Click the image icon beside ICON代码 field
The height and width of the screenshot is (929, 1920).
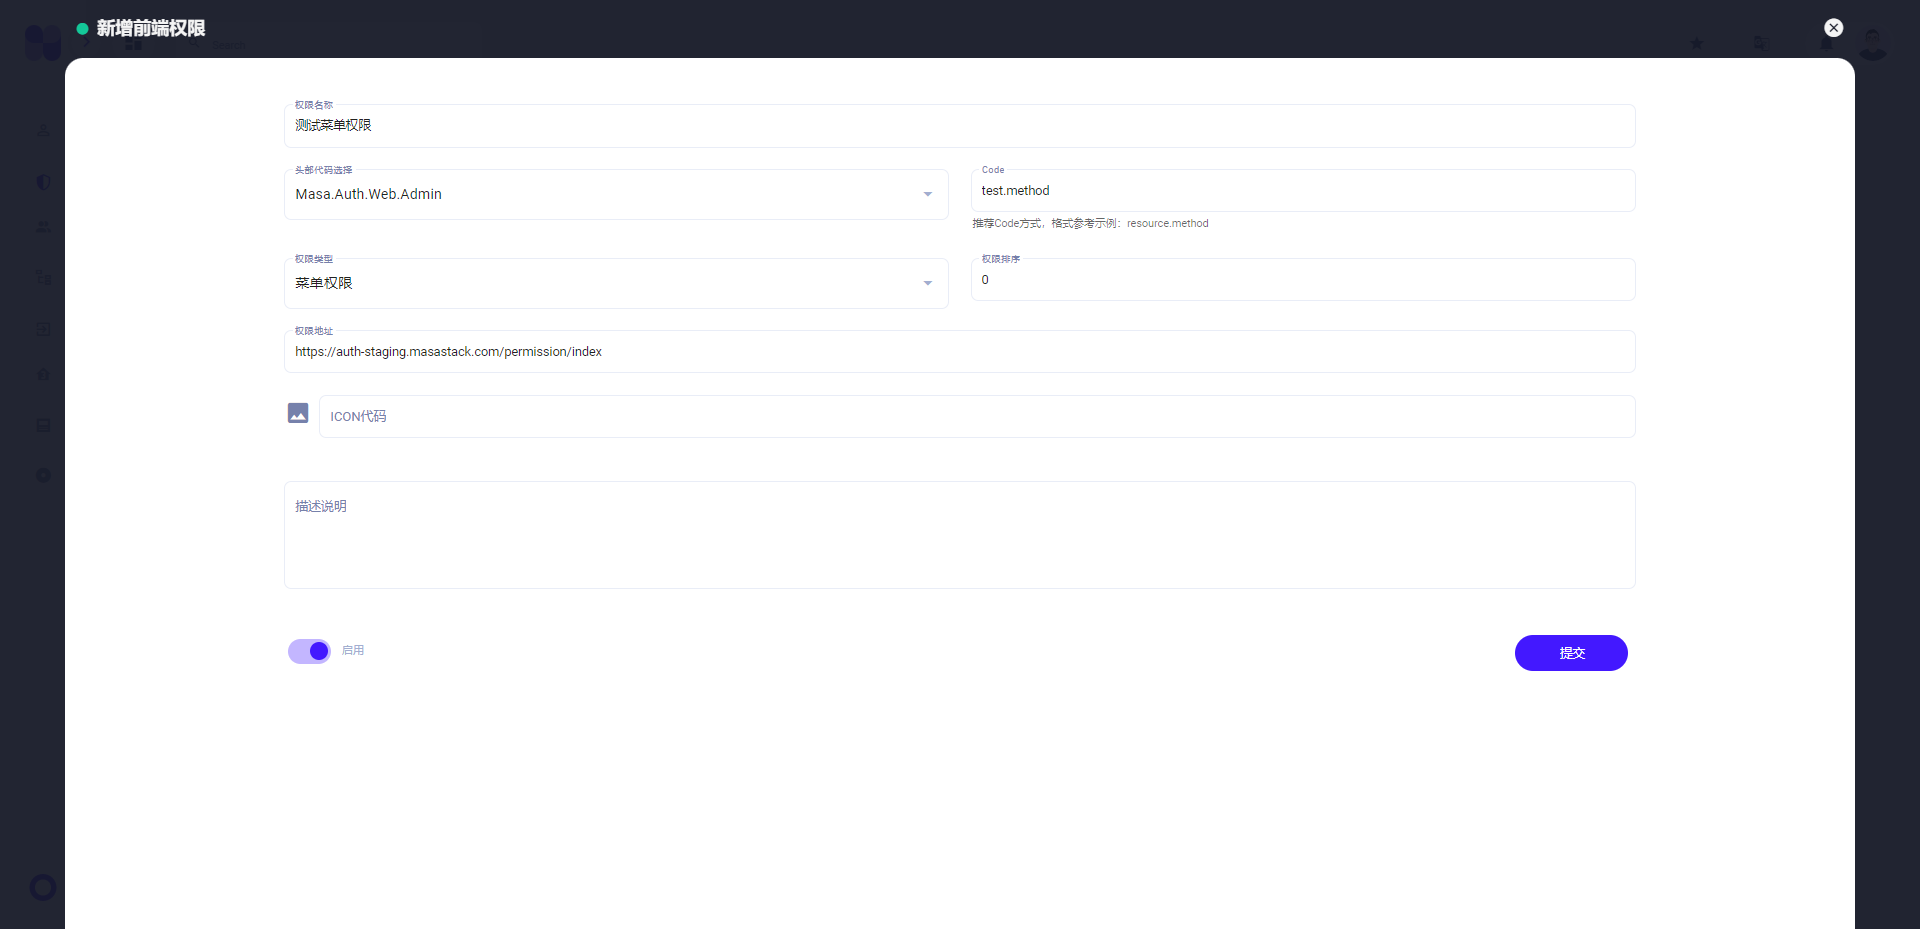tap(297, 413)
